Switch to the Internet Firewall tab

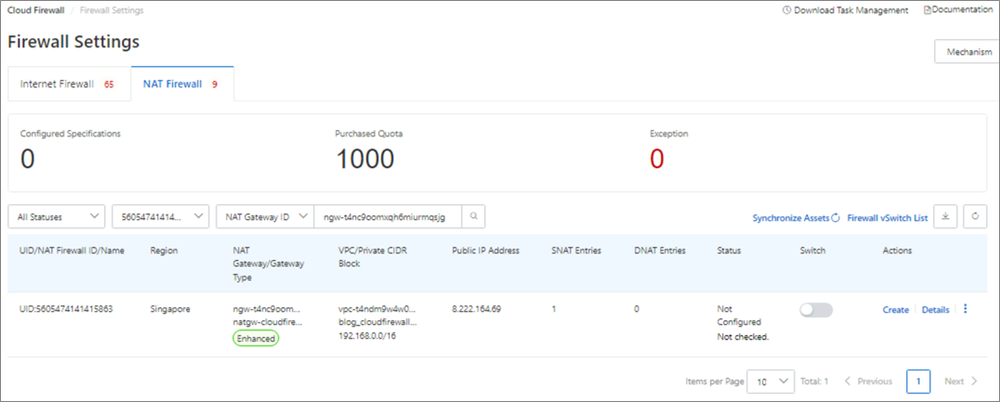click(67, 84)
